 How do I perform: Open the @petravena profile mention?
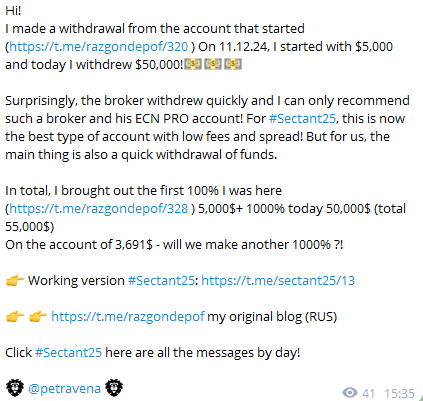pos(64,389)
